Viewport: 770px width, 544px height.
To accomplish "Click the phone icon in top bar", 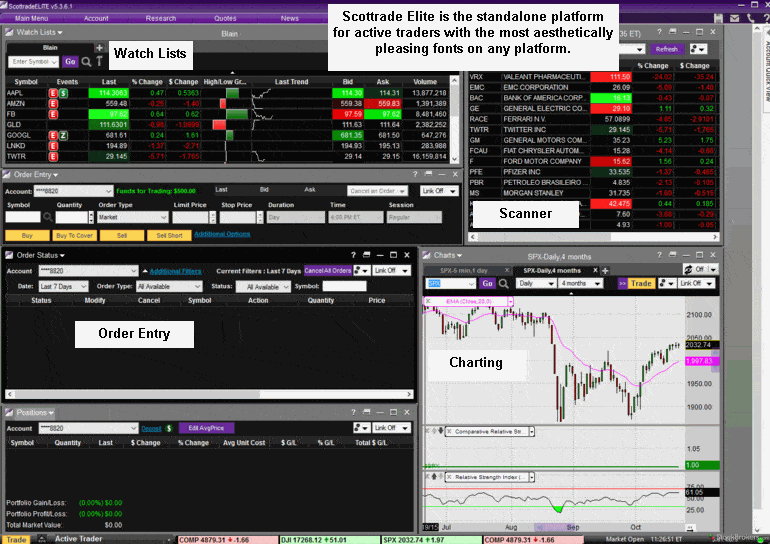I will 751,18.
